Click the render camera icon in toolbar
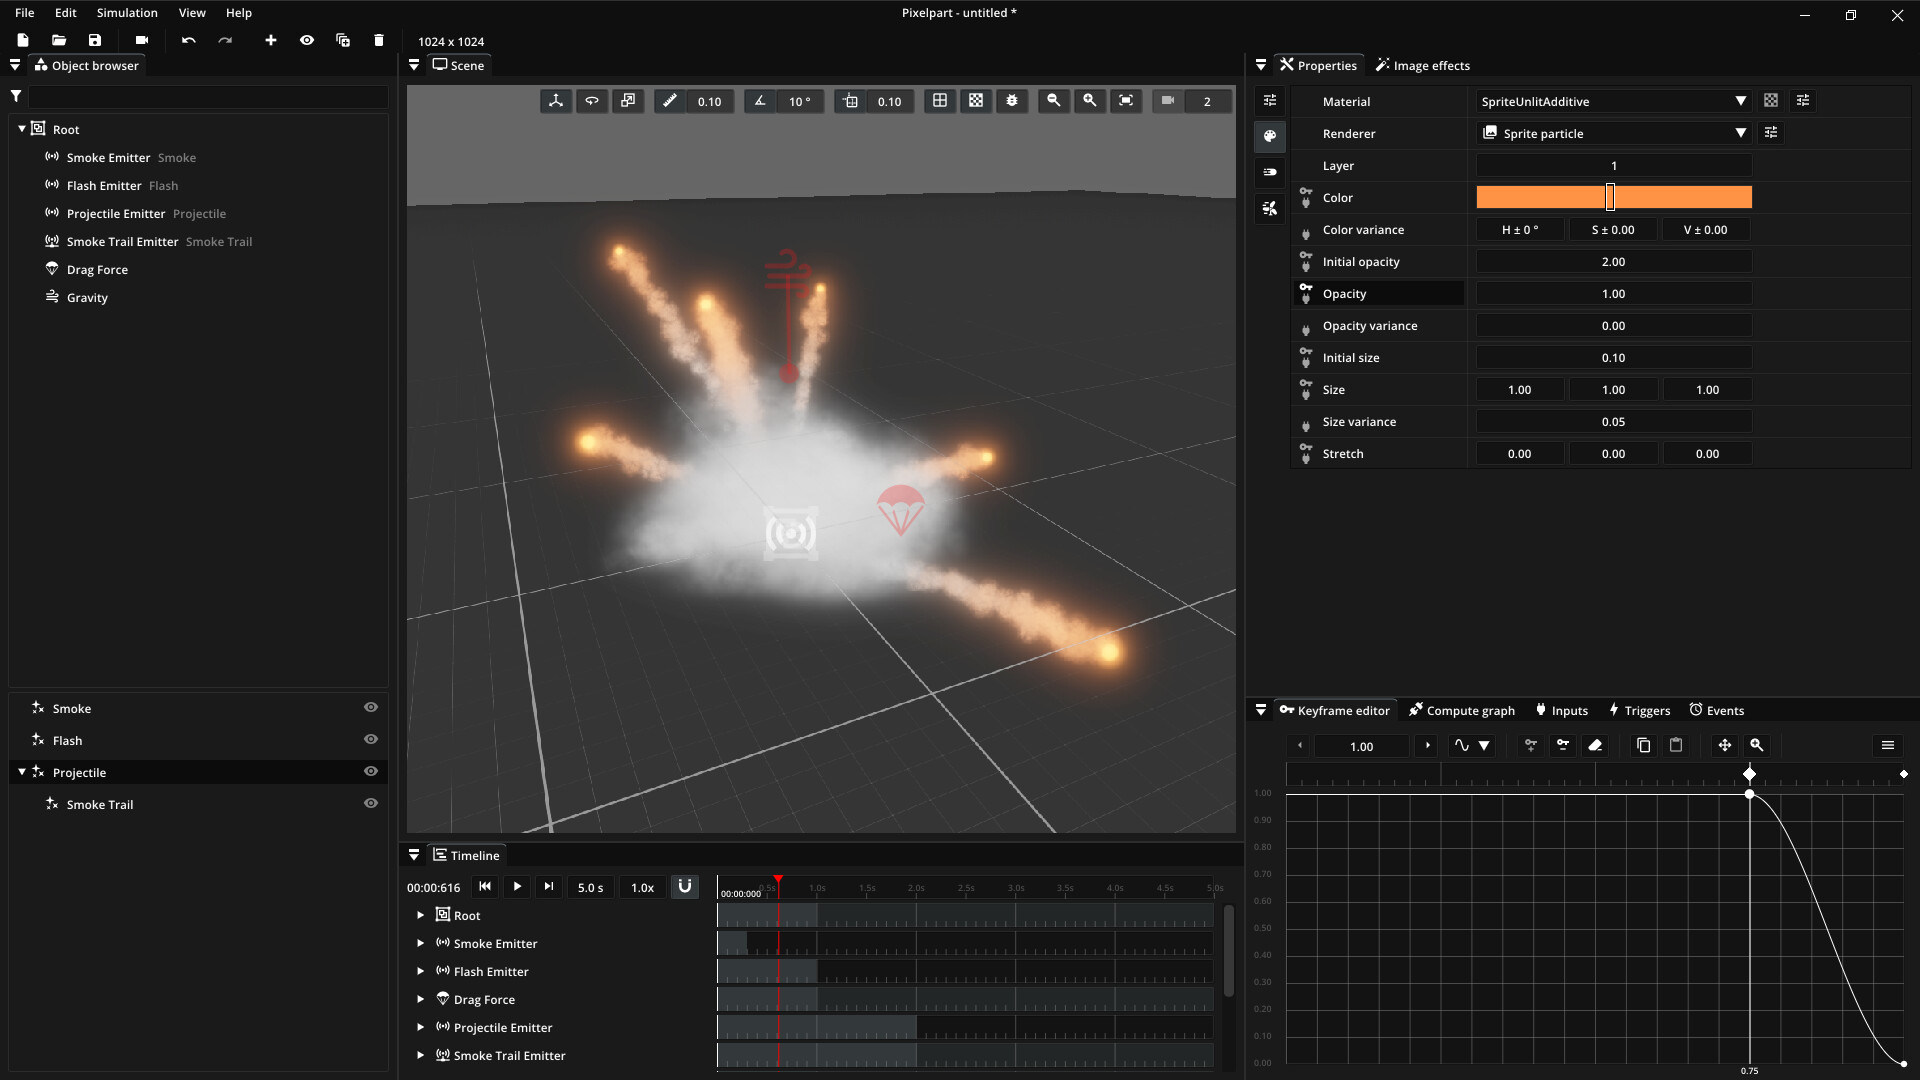1920x1080 pixels. [x=142, y=41]
